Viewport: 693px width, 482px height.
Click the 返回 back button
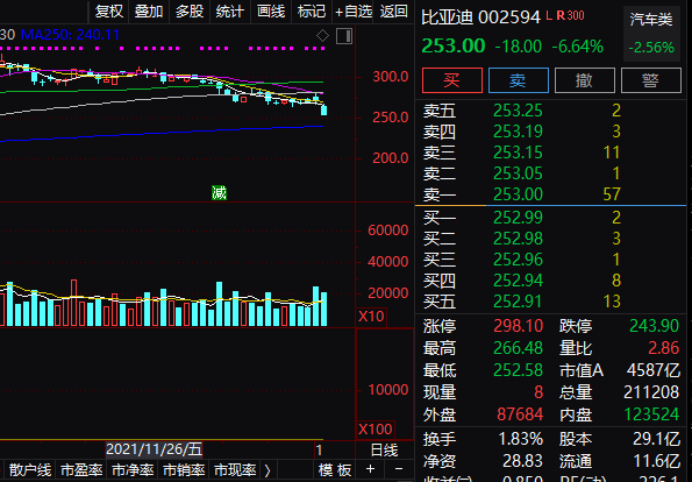393,11
